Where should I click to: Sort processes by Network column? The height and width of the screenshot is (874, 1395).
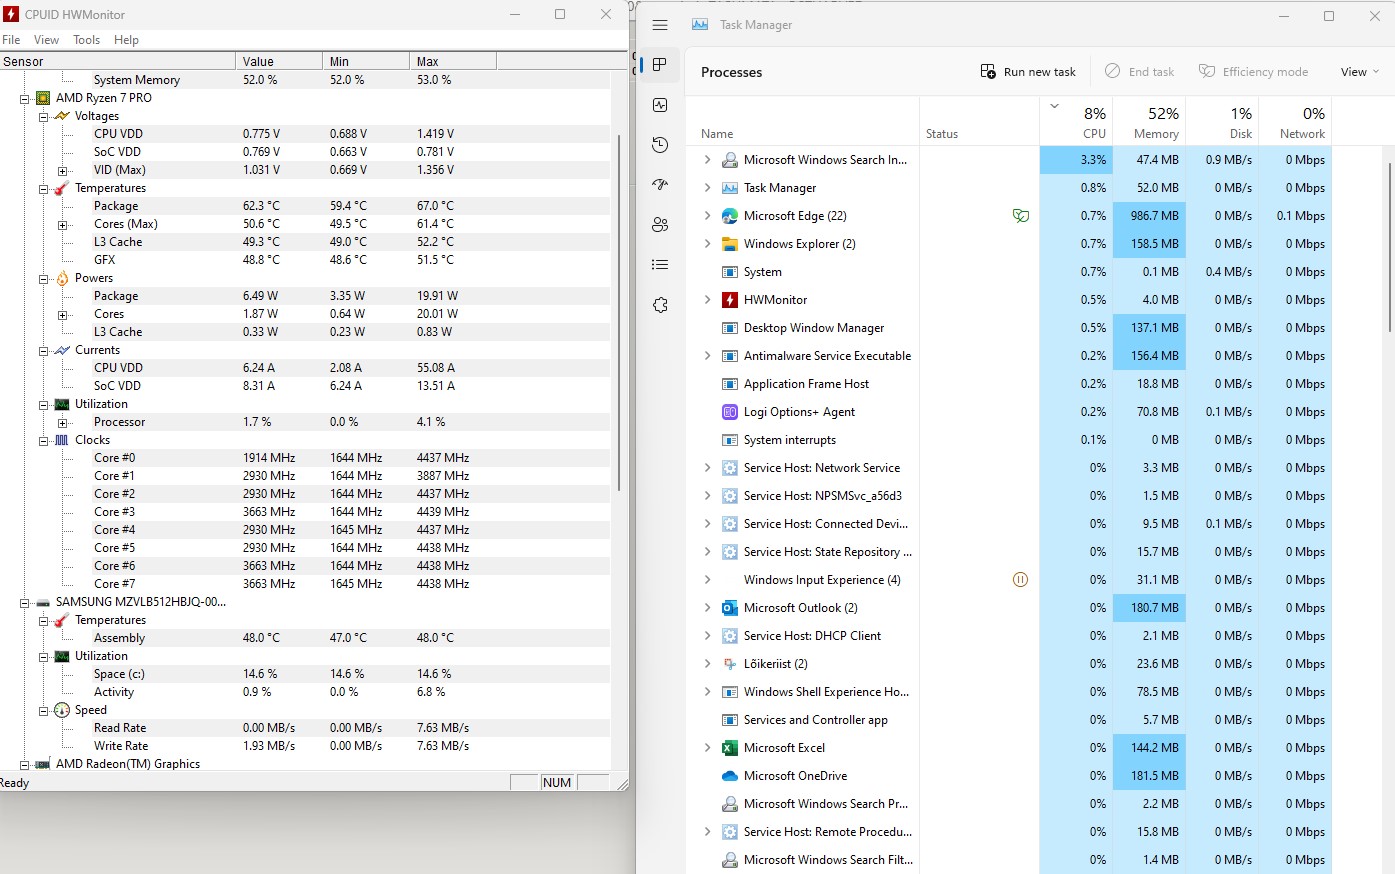coord(1295,122)
